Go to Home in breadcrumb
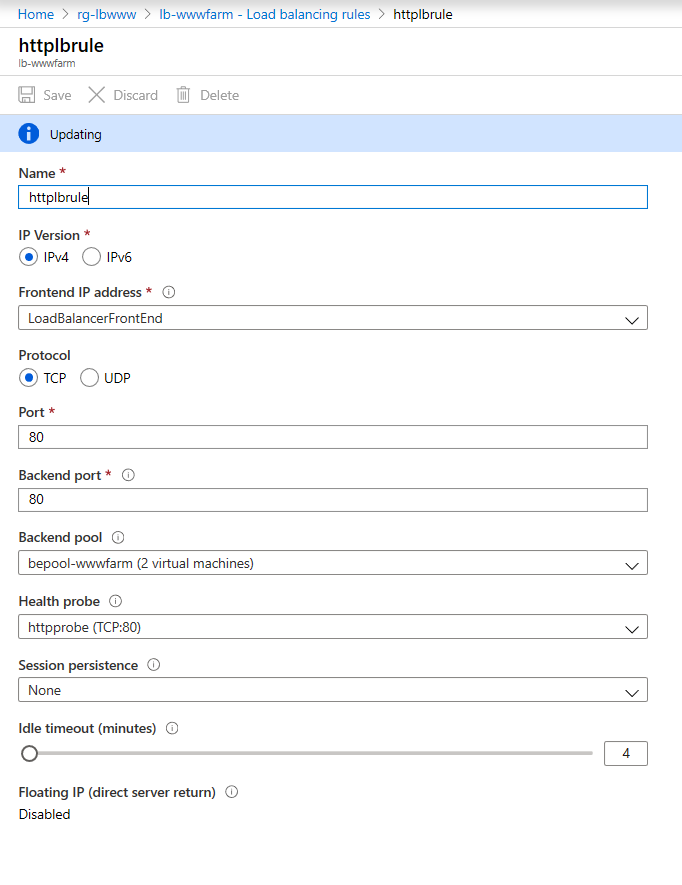 coord(36,14)
